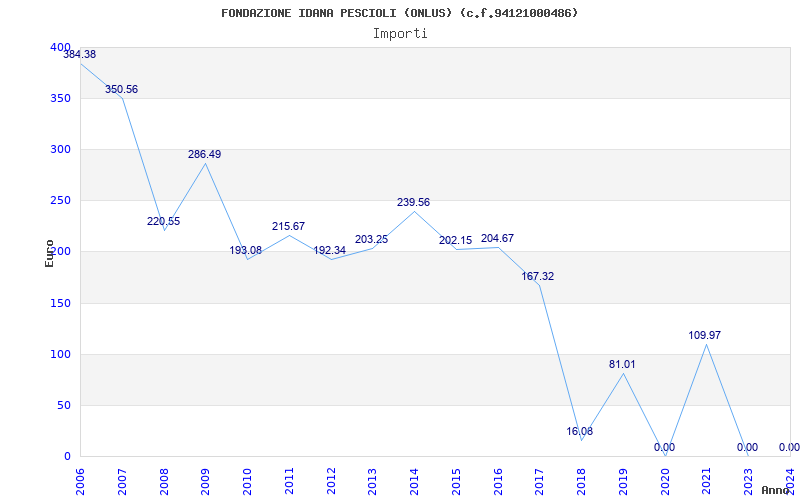Click the 286.49 data label
The height and width of the screenshot is (500, 800).
205,154
